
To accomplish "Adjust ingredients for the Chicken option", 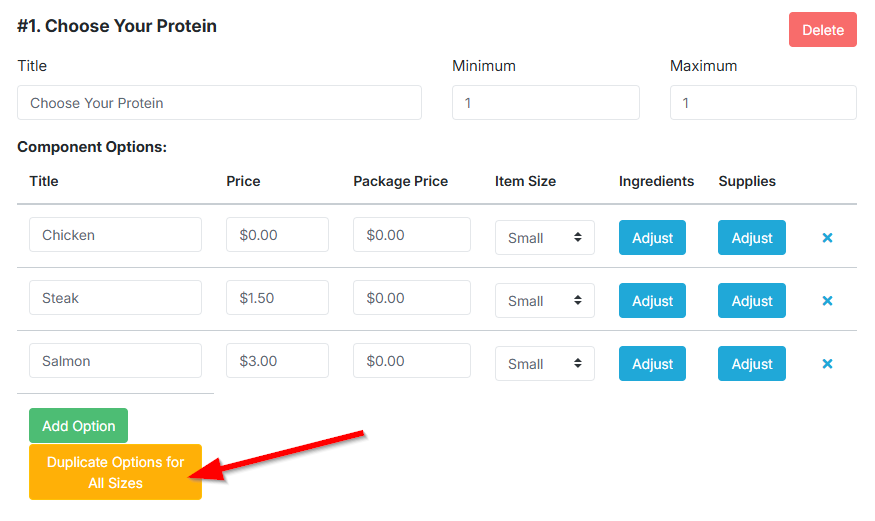I will tap(652, 238).
